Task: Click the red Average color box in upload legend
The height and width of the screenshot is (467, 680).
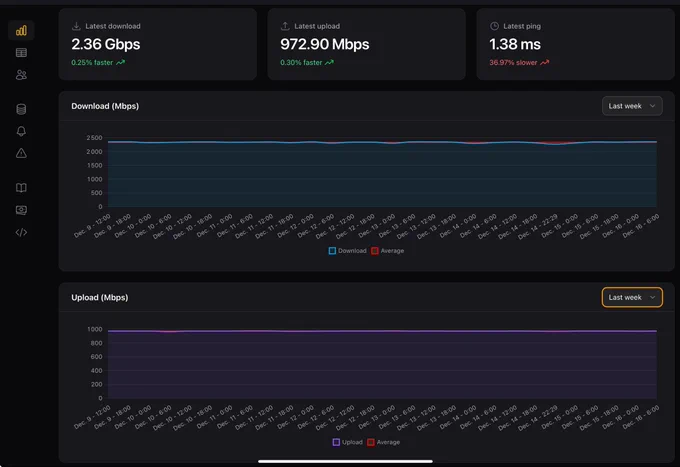Action: [x=371, y=442]
